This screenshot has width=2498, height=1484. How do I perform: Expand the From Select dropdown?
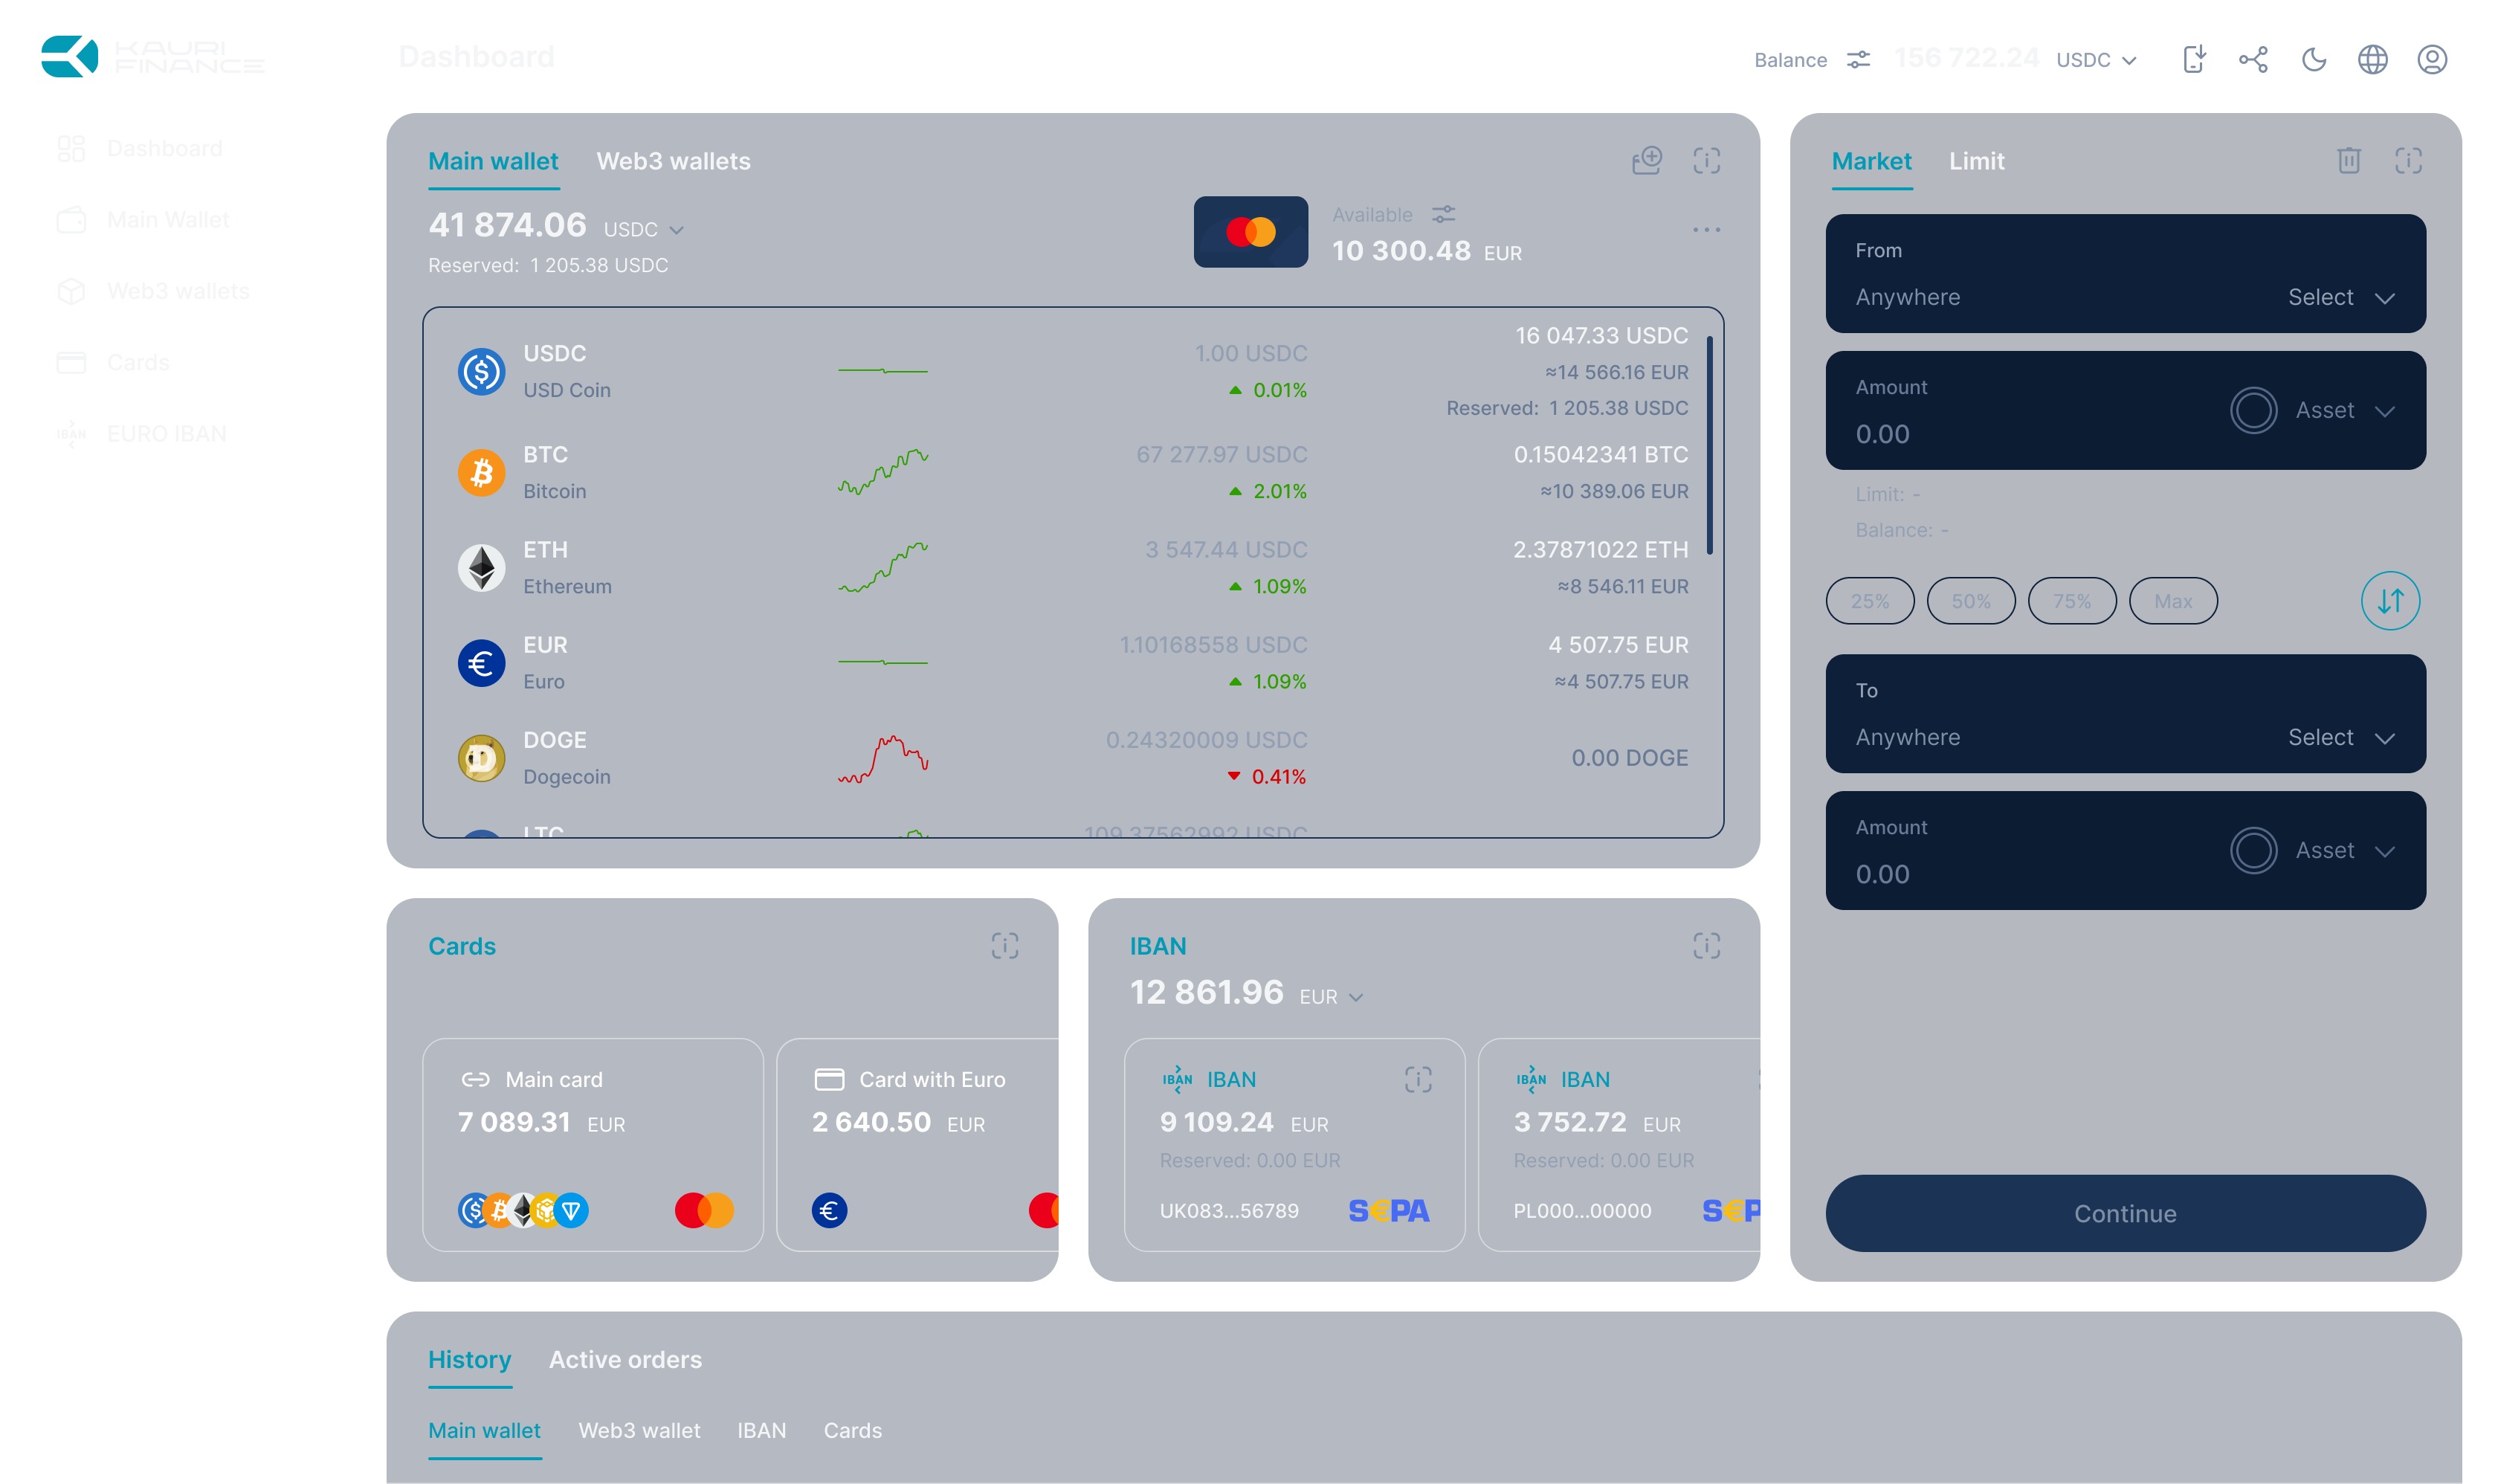(2340, 298)
